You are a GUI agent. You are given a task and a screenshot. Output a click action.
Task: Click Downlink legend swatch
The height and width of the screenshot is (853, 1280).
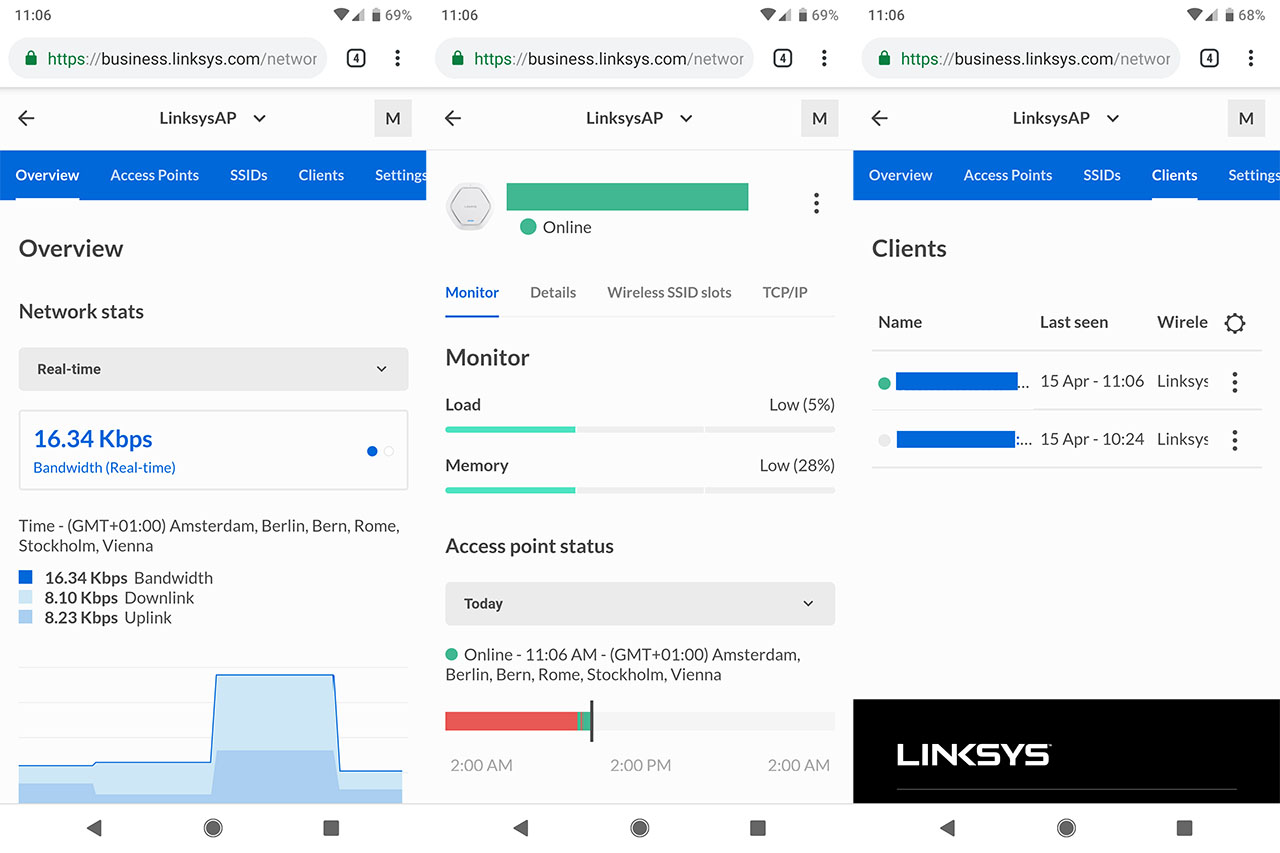click(x=26, y=597)
